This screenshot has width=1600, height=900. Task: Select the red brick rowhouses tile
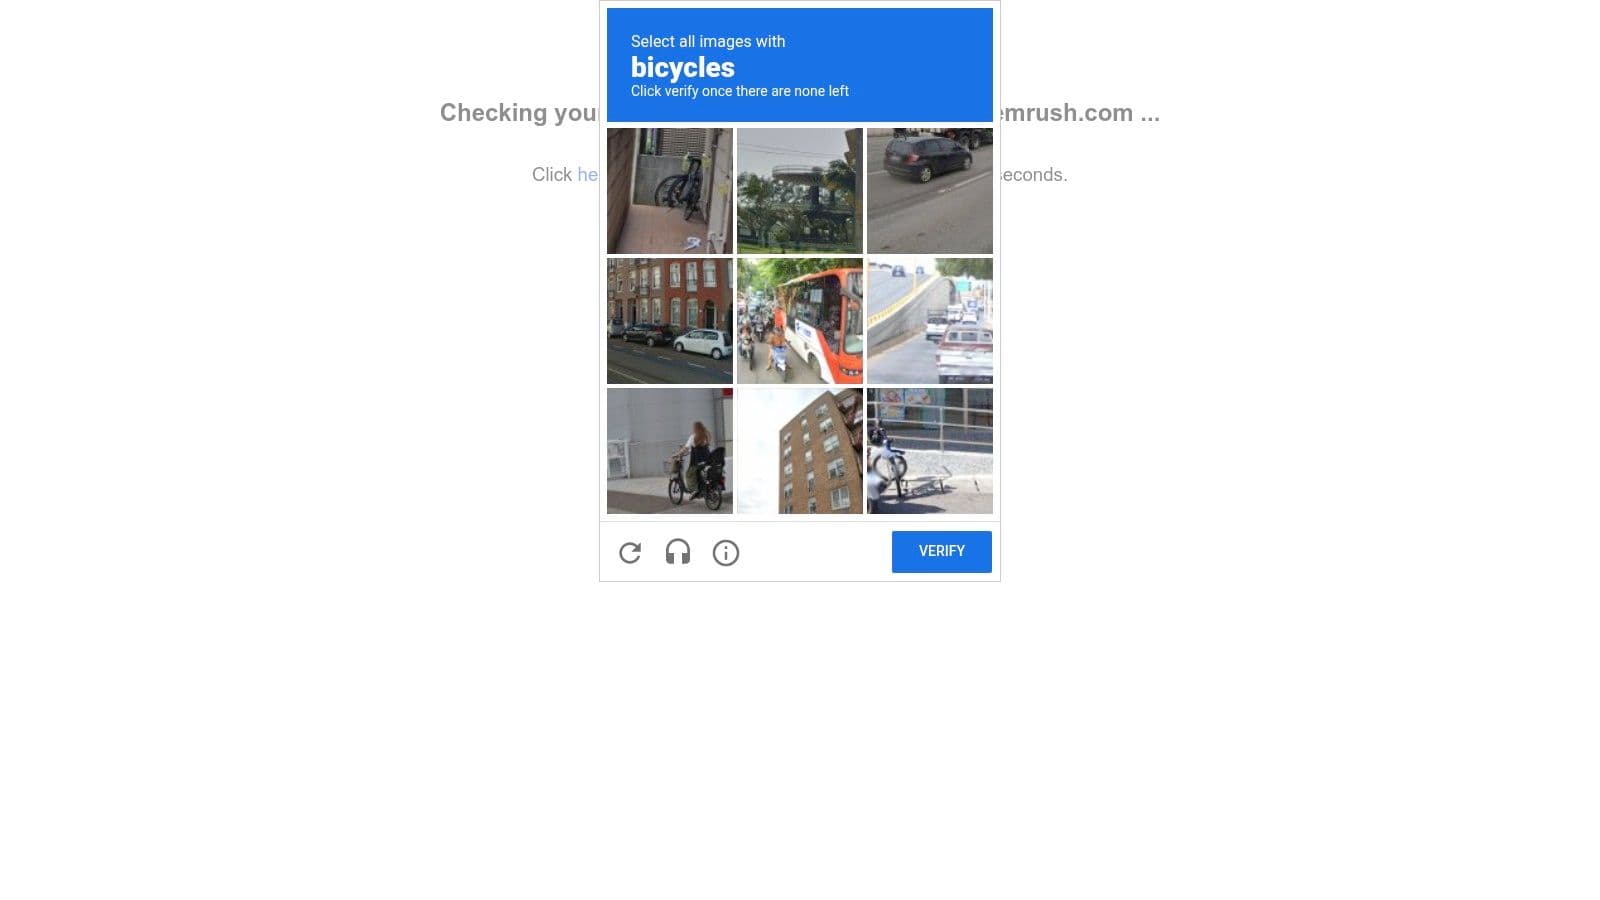click(670, 321)
